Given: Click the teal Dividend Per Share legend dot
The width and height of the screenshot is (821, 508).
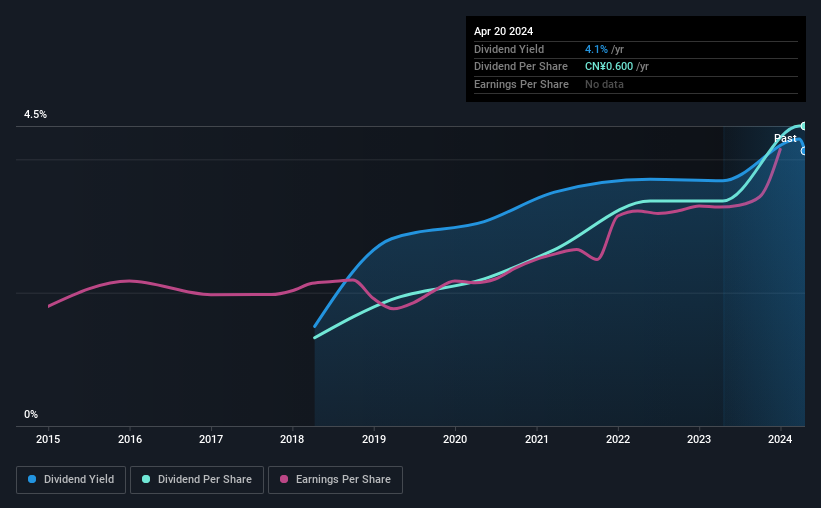Looking at the screenshot, I should point(146,479).
